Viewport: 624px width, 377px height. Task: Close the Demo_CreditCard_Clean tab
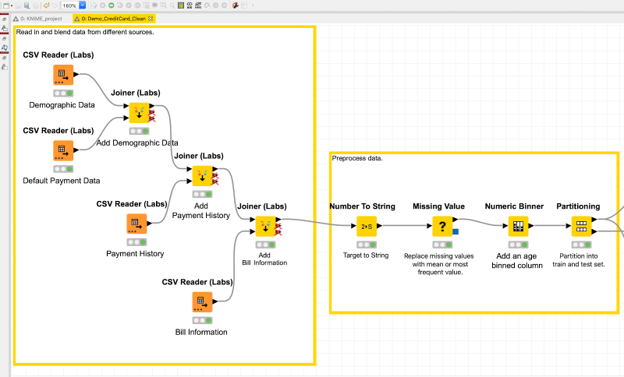click(x=150, y=19)
